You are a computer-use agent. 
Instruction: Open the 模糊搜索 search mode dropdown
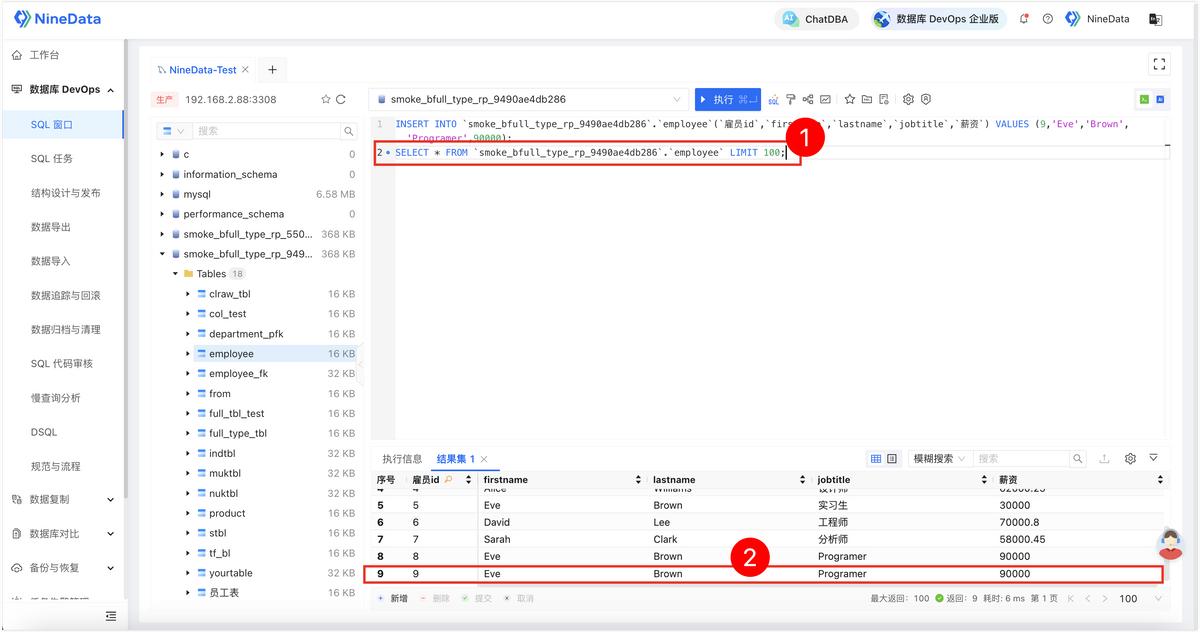[939, 458]
